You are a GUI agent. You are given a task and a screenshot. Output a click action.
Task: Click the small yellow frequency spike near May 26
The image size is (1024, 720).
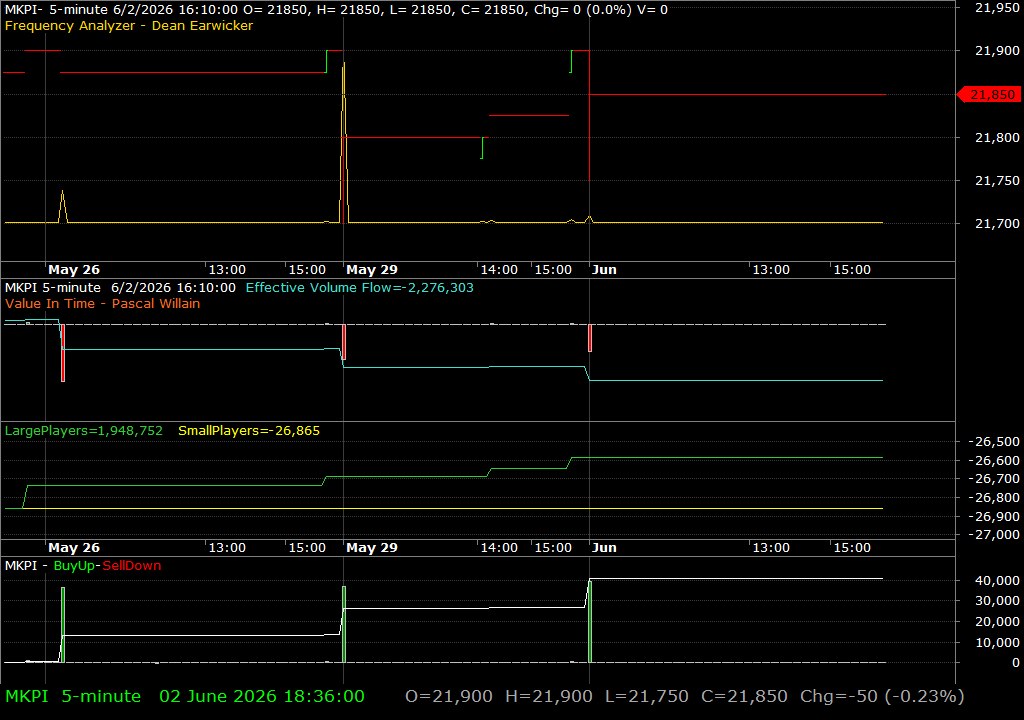(63, 206)
